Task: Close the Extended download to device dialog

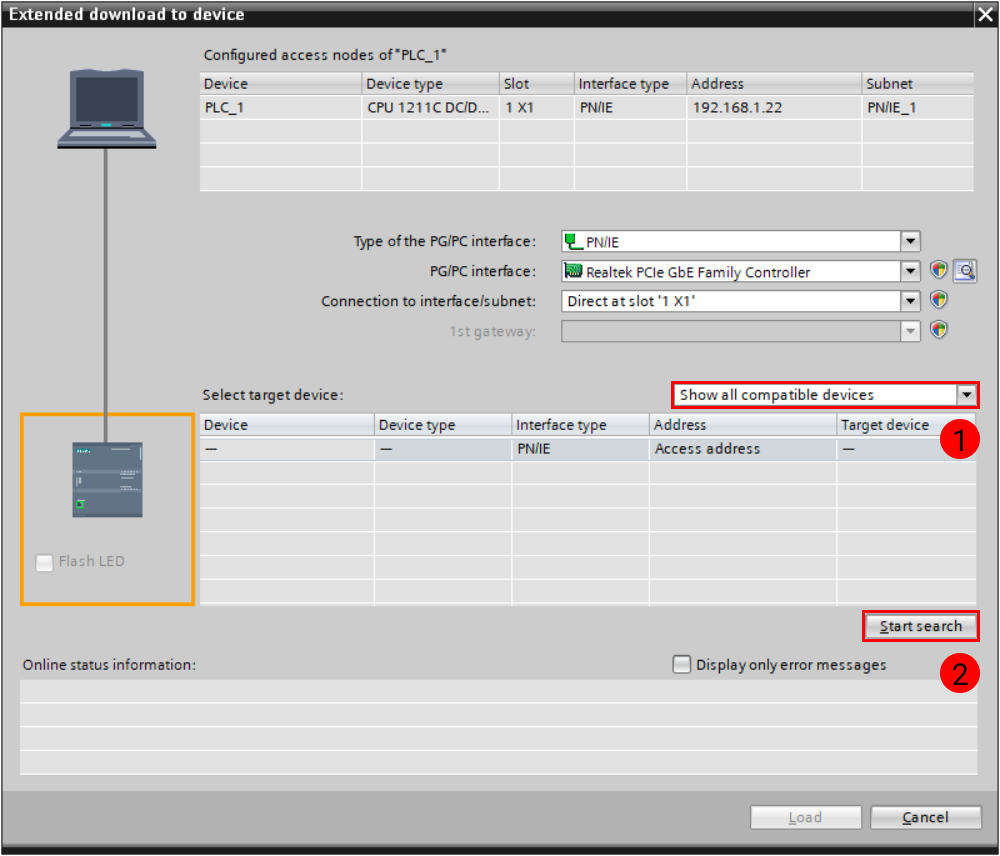Action: click(x=985, y=14)
